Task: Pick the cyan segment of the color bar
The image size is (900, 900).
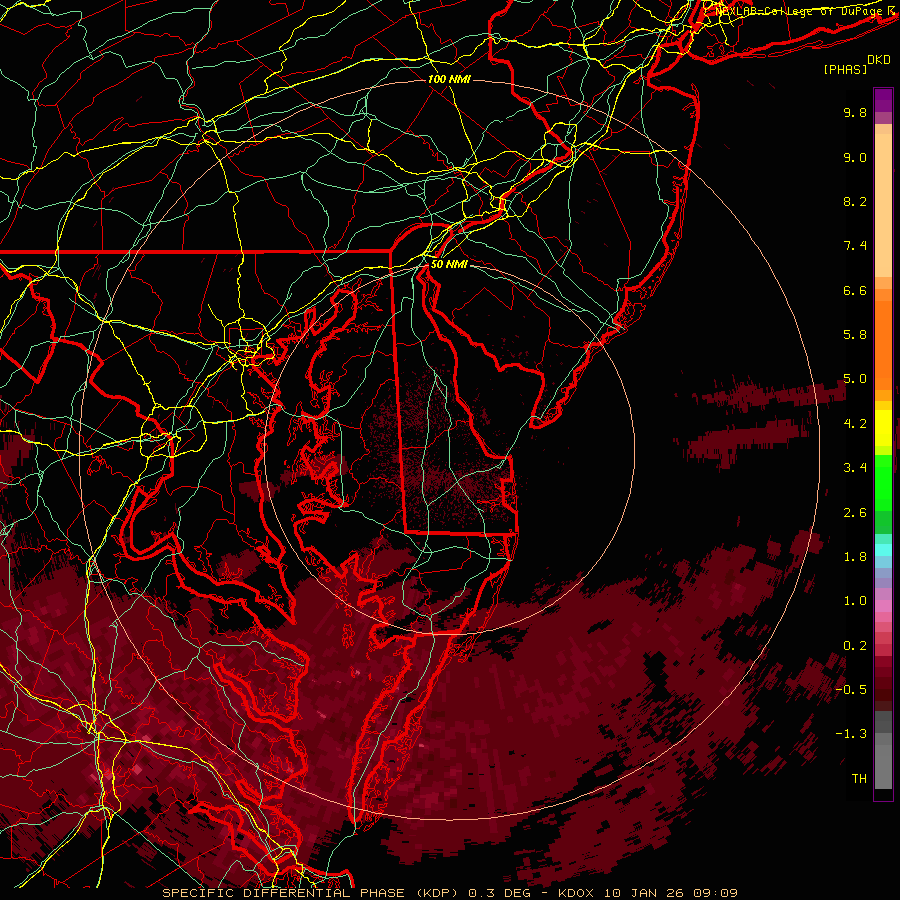Action: (x=883, y=550)
